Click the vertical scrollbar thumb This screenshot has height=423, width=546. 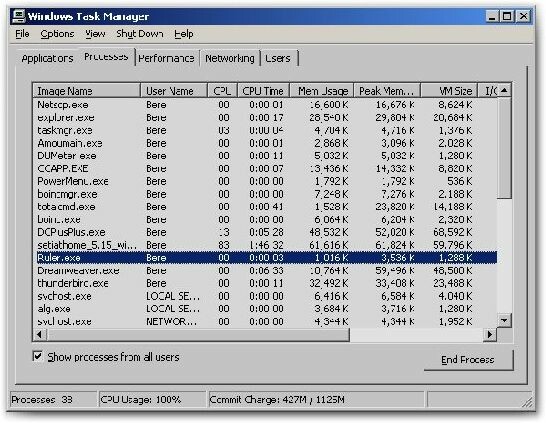click(x=504, y=148)
